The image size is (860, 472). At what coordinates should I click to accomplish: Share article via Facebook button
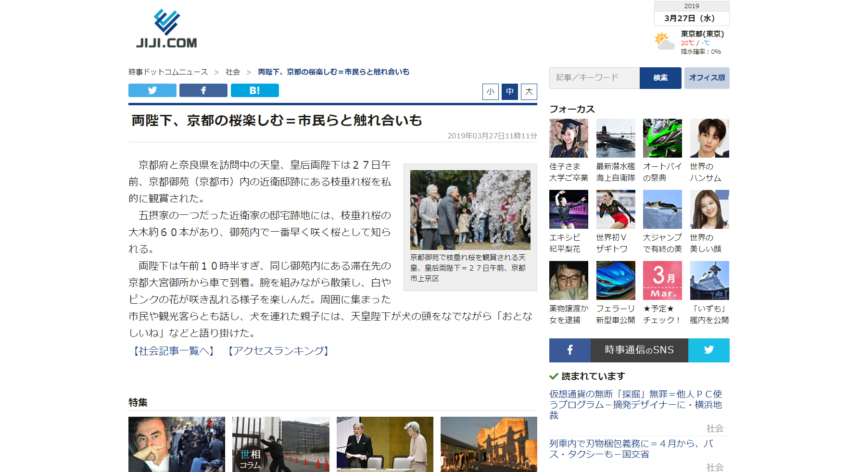point(203,90)
